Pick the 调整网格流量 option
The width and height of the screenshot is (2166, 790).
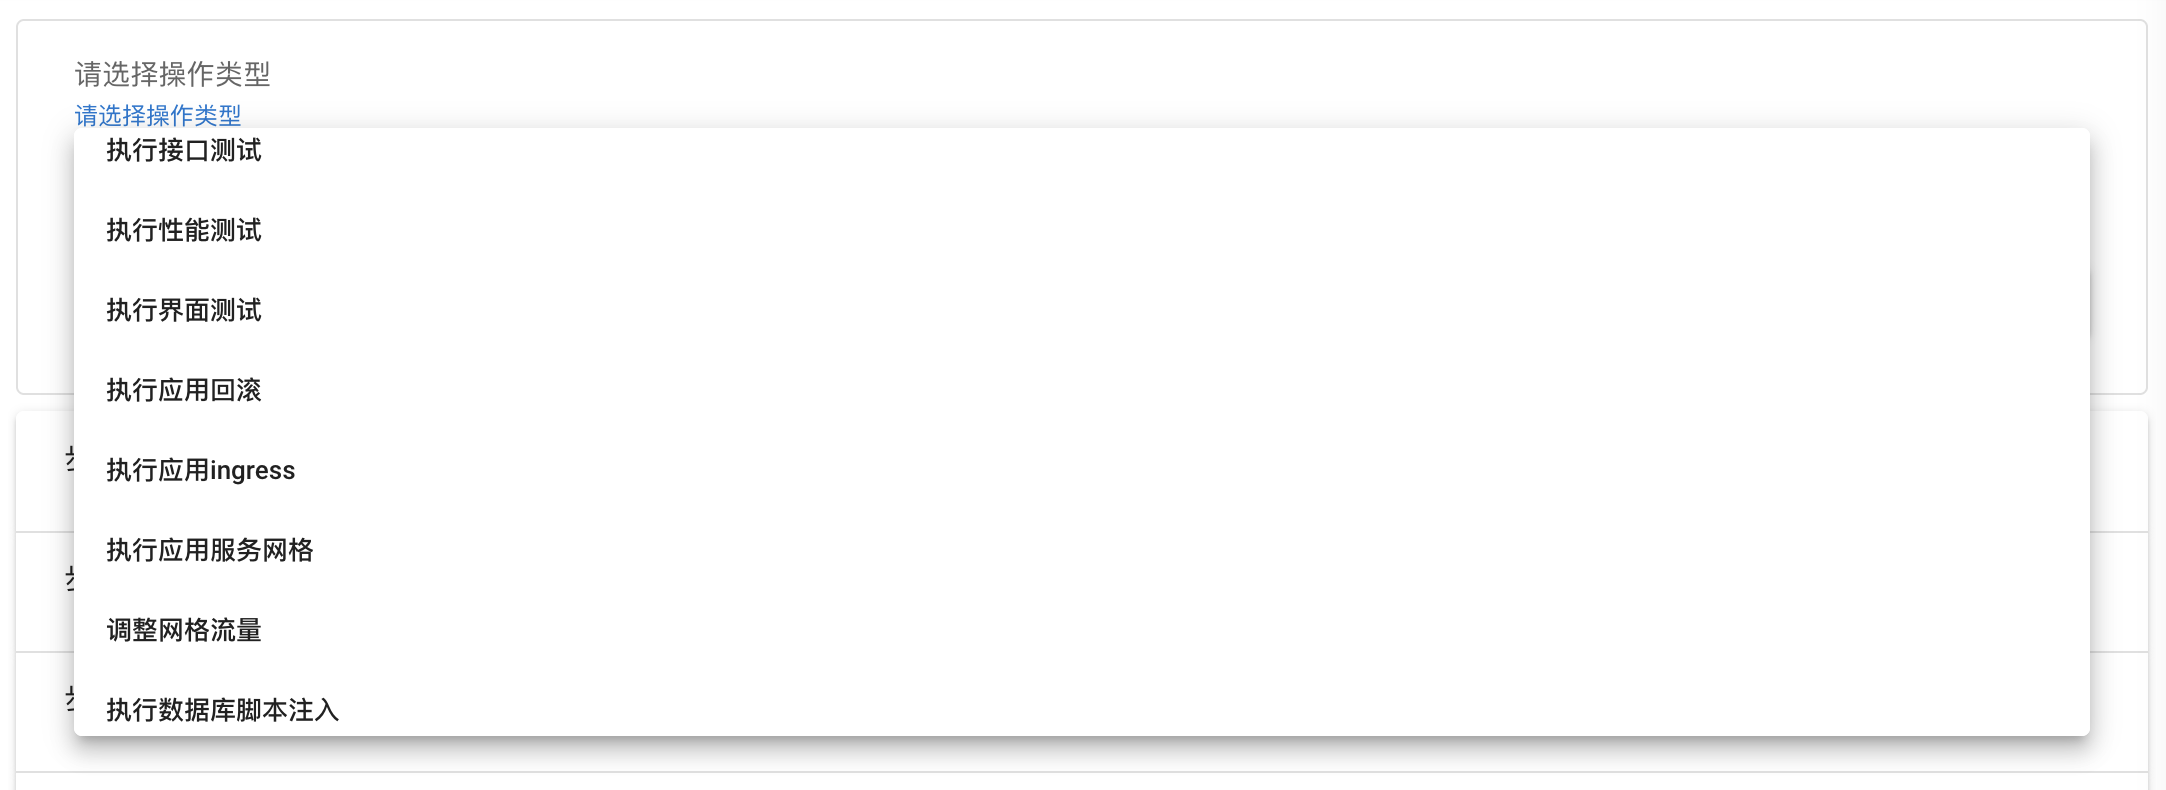click(x=184, y=631)
